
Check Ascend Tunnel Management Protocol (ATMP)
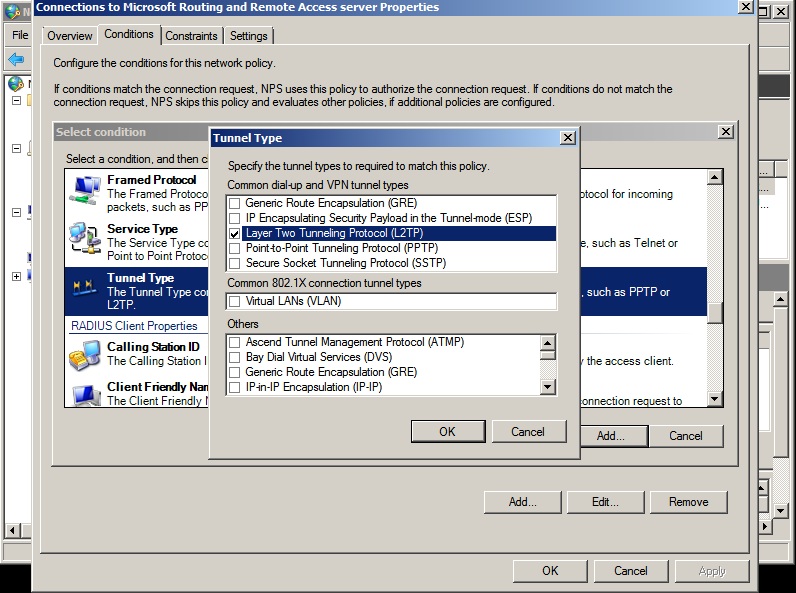click(235, 342)
